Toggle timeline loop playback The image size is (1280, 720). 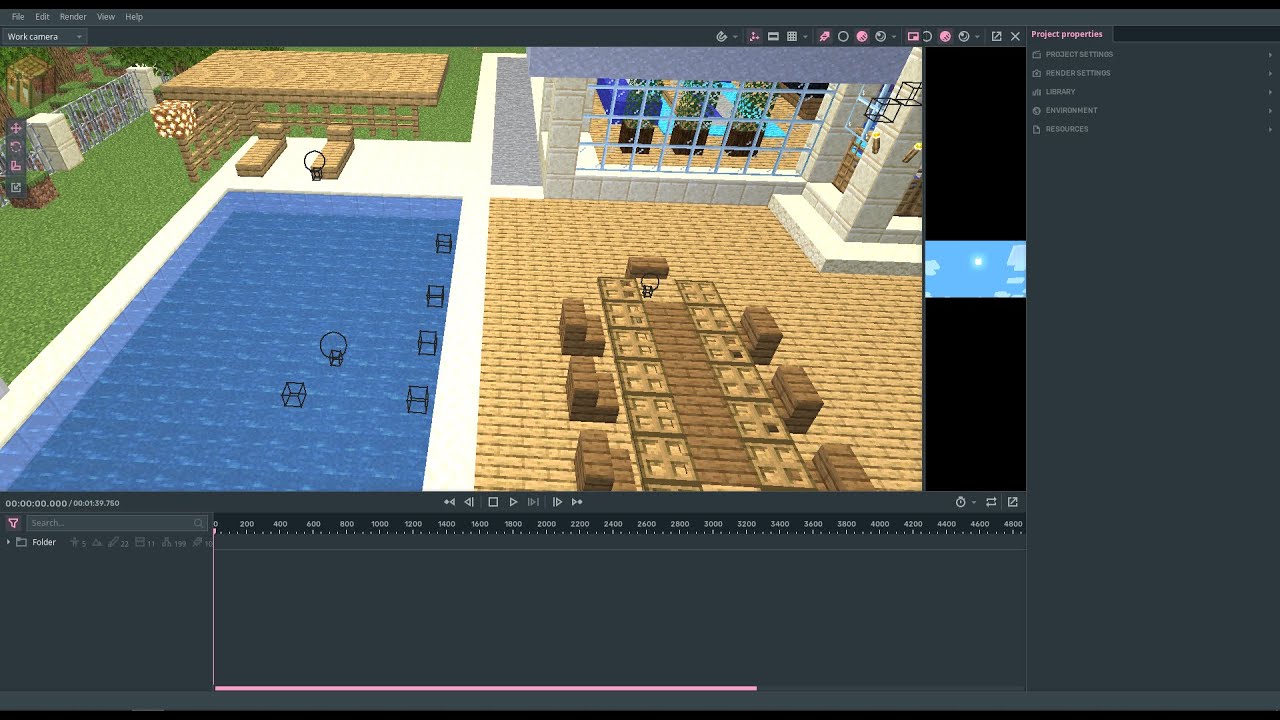click(991, 502)
